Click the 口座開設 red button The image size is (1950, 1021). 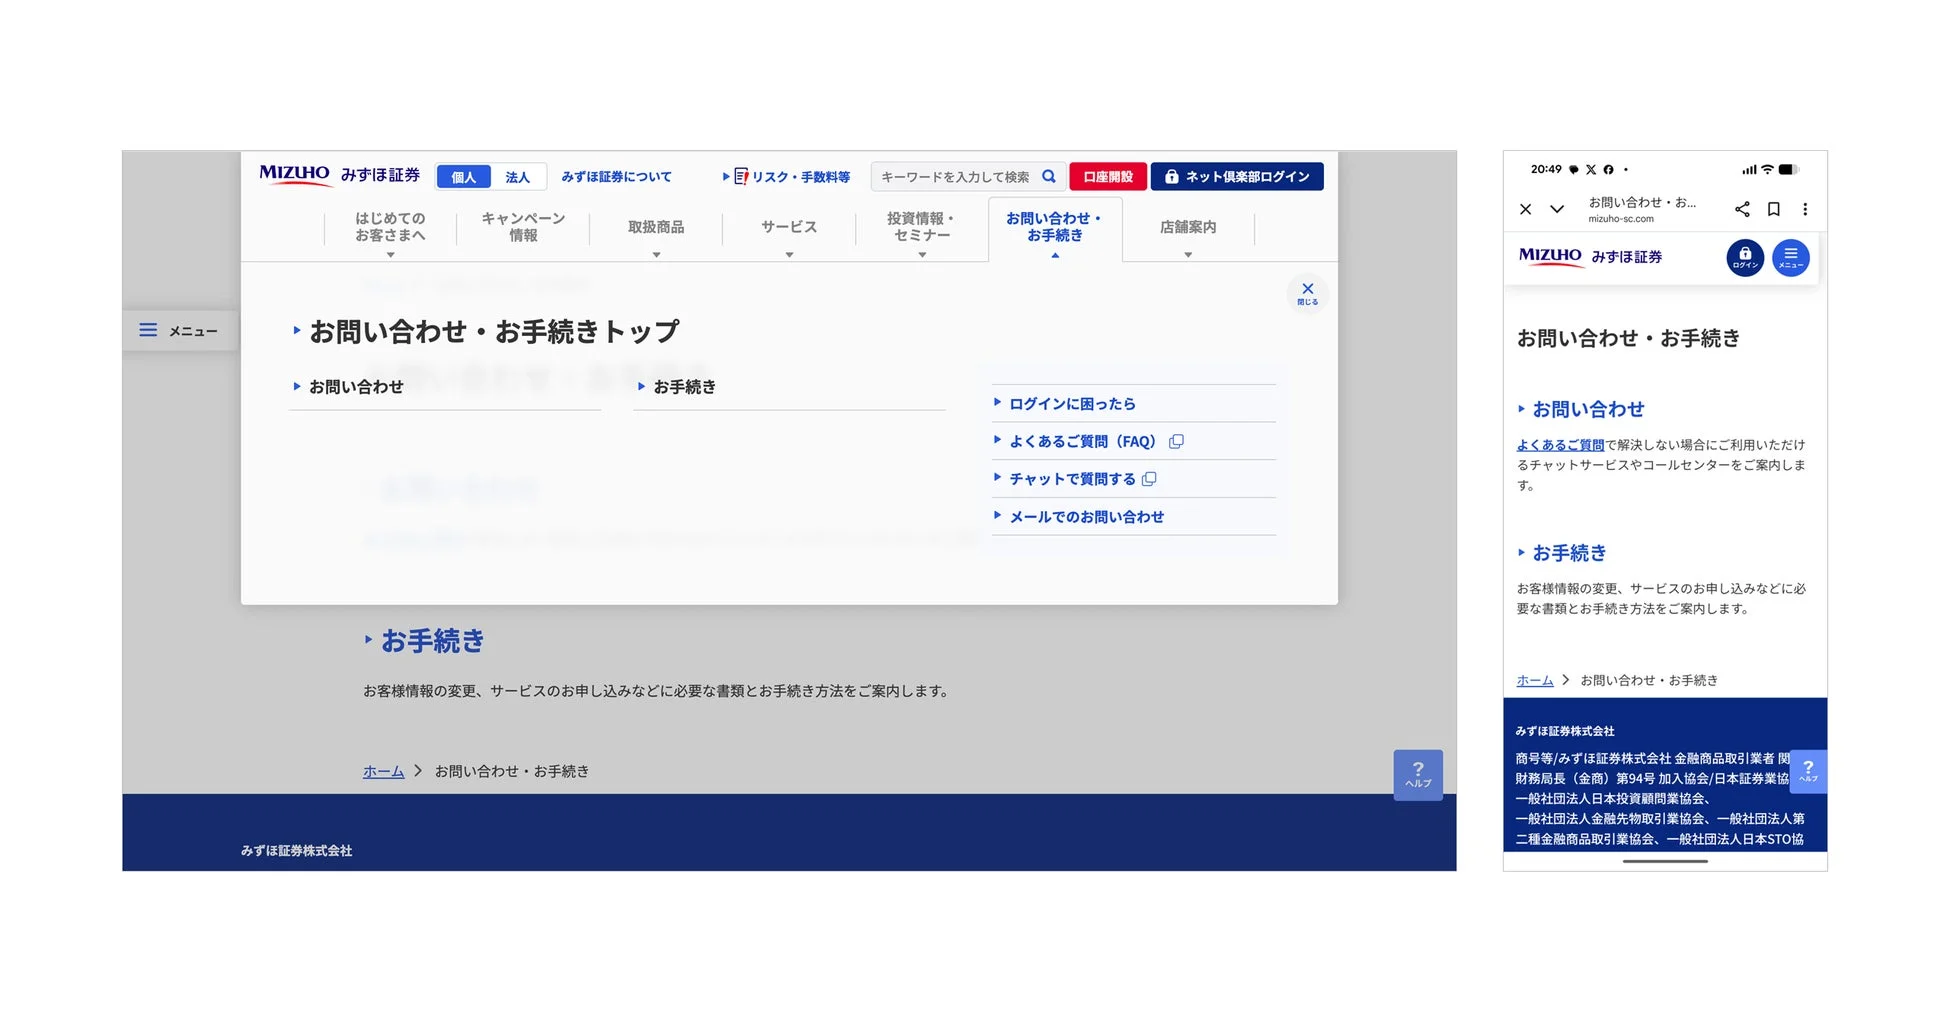click(1108, 176)
